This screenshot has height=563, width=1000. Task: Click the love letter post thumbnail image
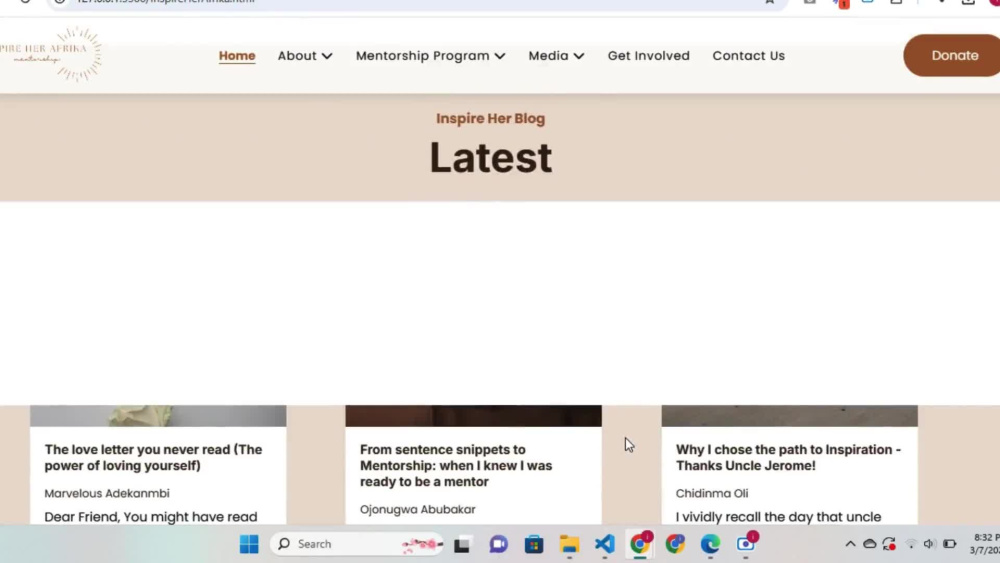pos(158,416)
